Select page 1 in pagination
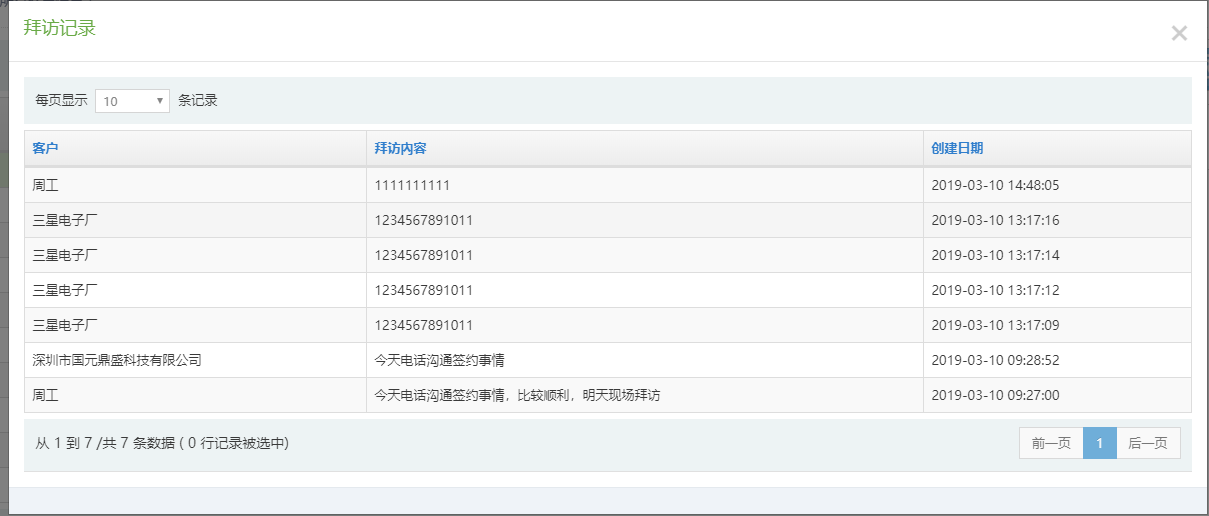Image resolution: width=1209 pixels, height=516 pixels. 1099,443
